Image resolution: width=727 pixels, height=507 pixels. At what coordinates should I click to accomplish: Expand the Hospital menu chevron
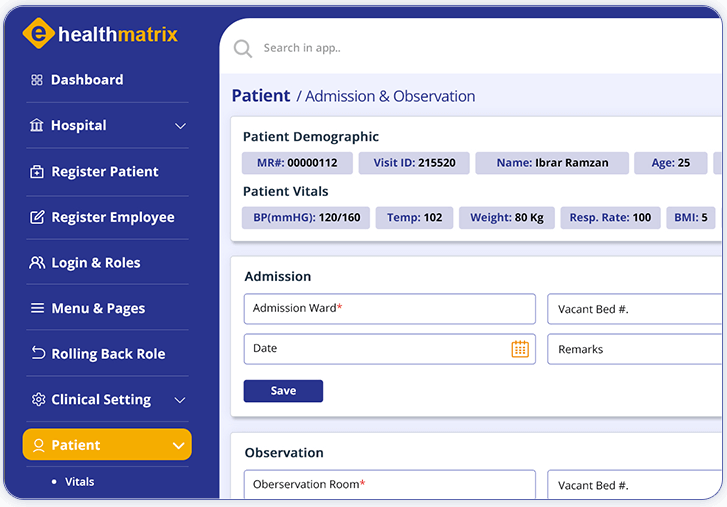tap(180, 126)
